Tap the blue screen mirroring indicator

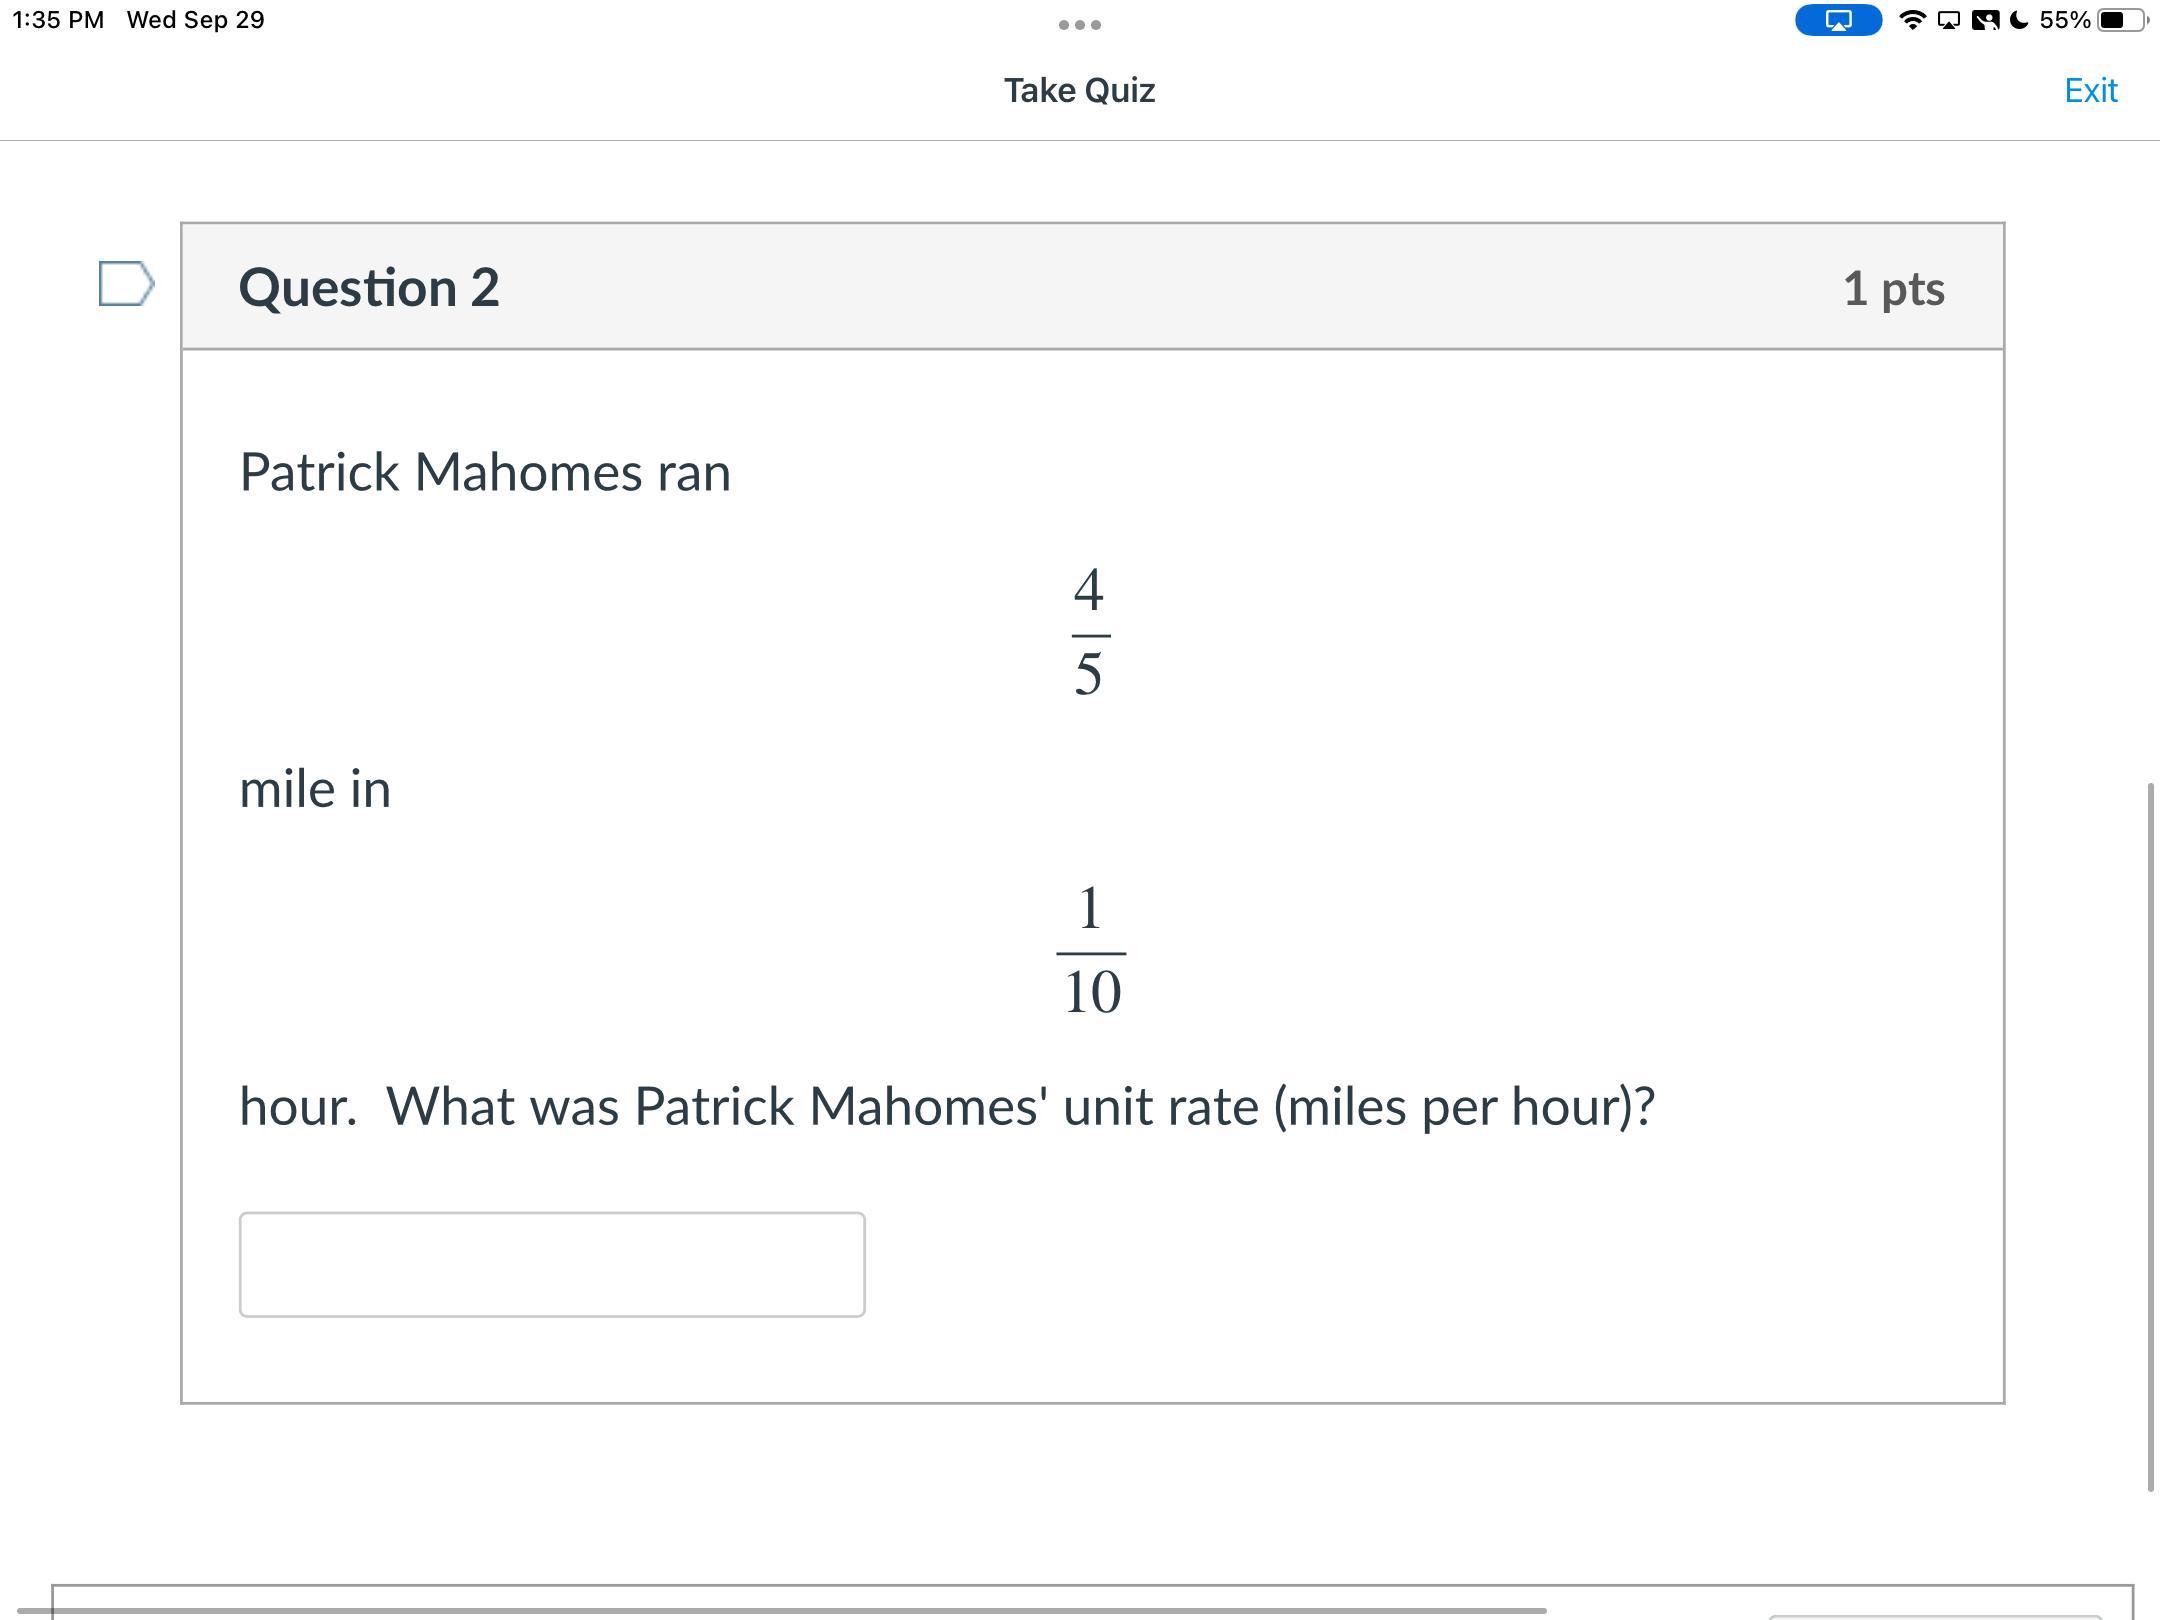point(1838,20)
